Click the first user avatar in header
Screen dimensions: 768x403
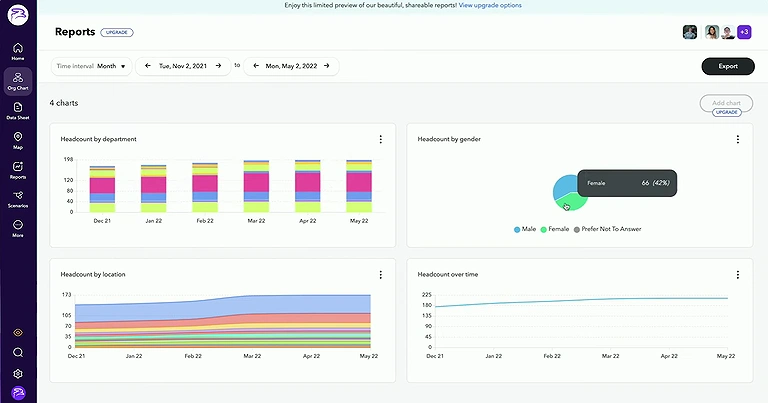pyautogui.click(x=690, y=32)
